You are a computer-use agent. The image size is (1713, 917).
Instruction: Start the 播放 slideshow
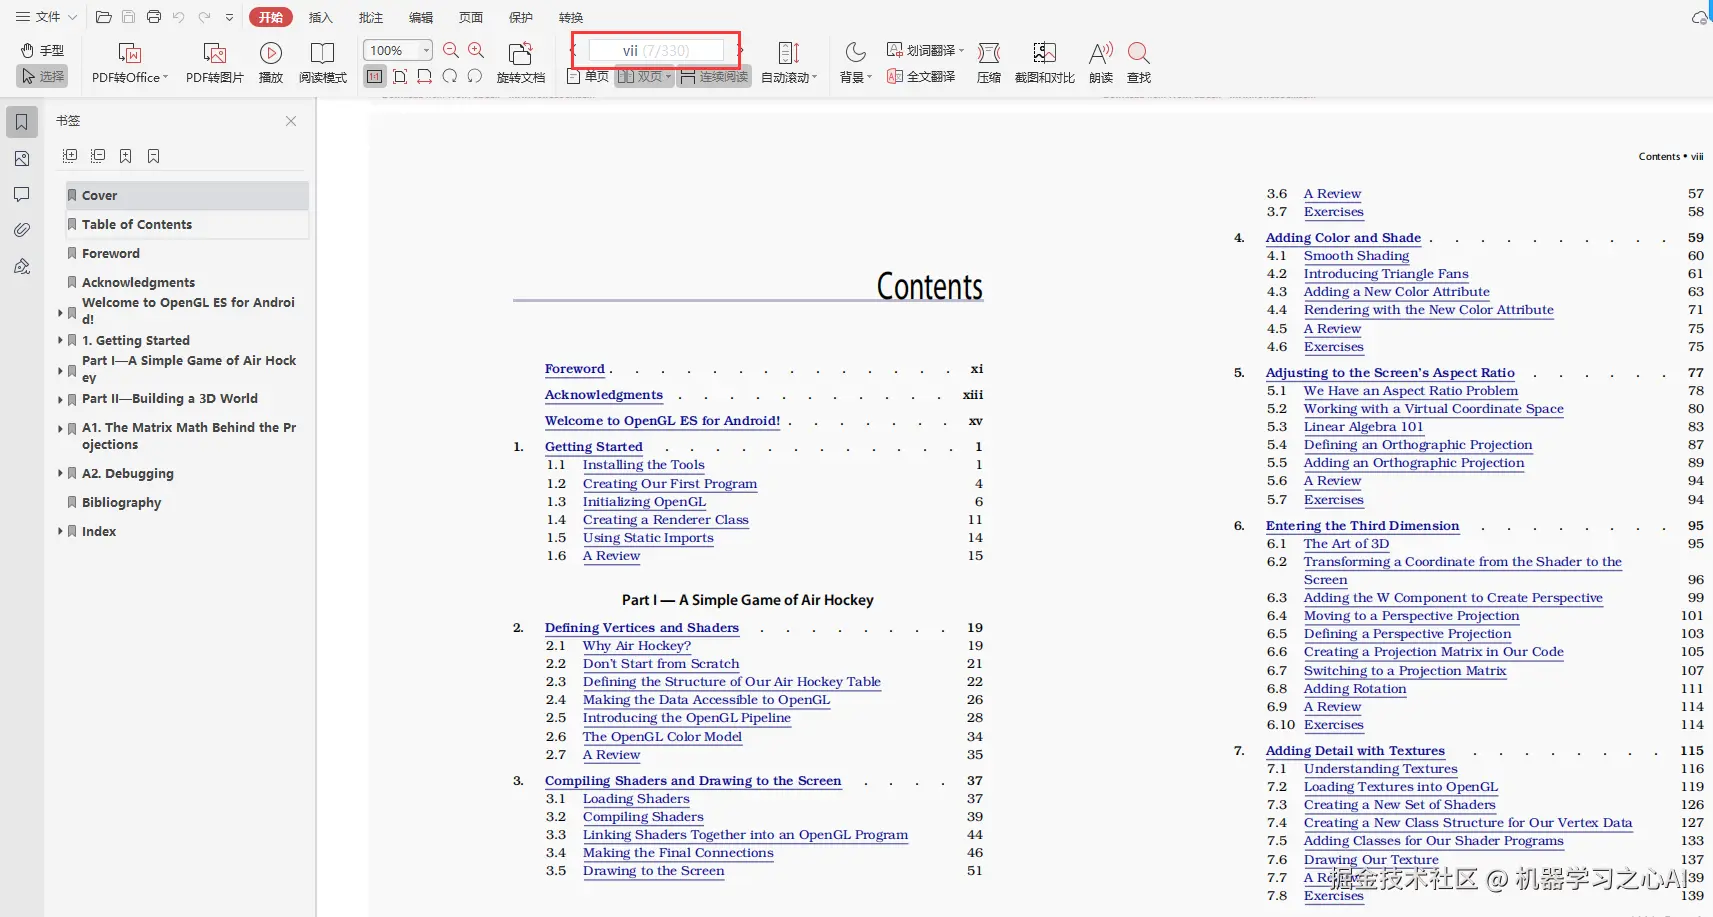(x=271, y=62)
